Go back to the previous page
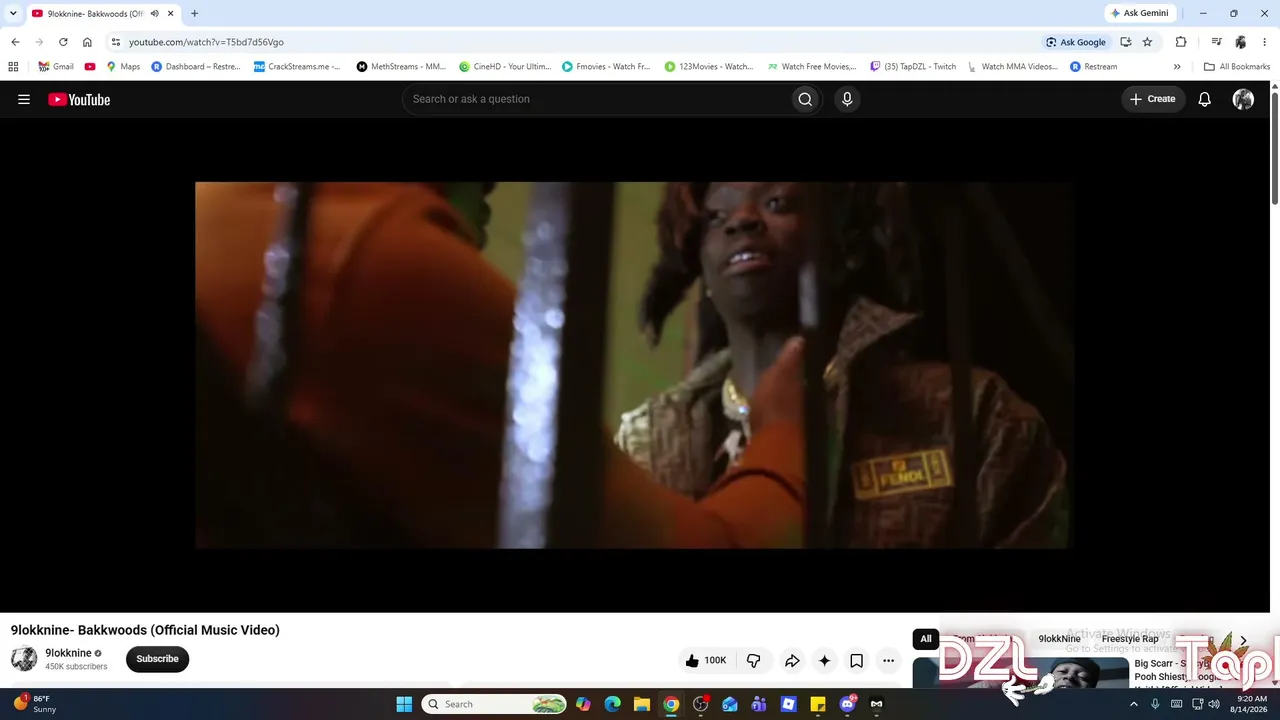 tap(15, 42)
